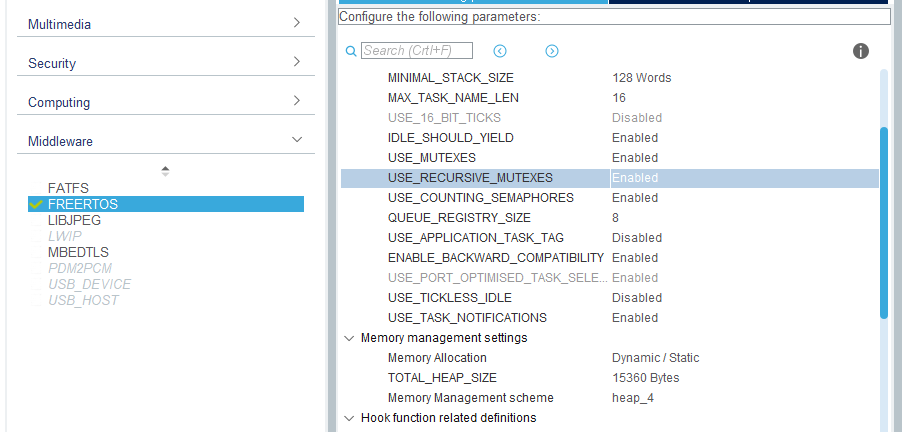
Task: Click the Middleware category label
Action: click(x=60, y=141)
